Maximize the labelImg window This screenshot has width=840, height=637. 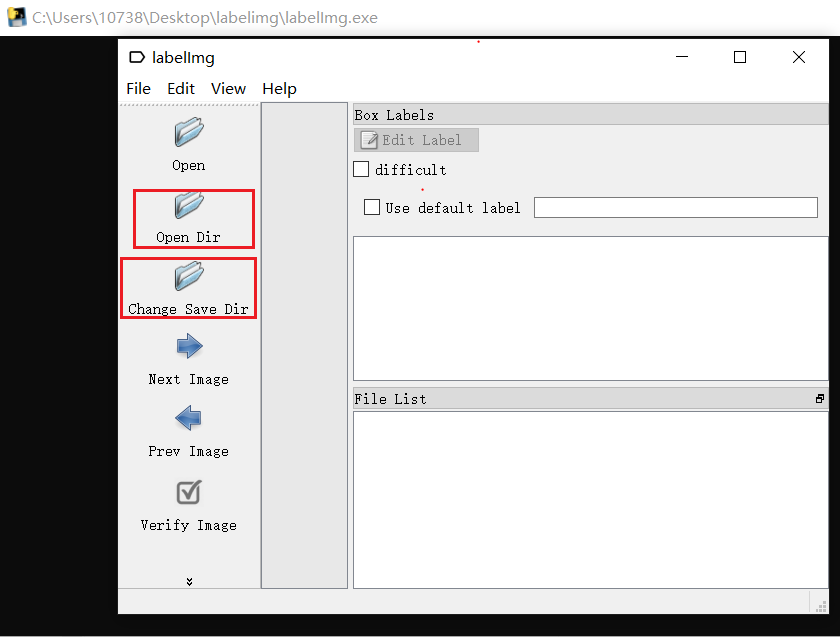(x=740, y=57)
